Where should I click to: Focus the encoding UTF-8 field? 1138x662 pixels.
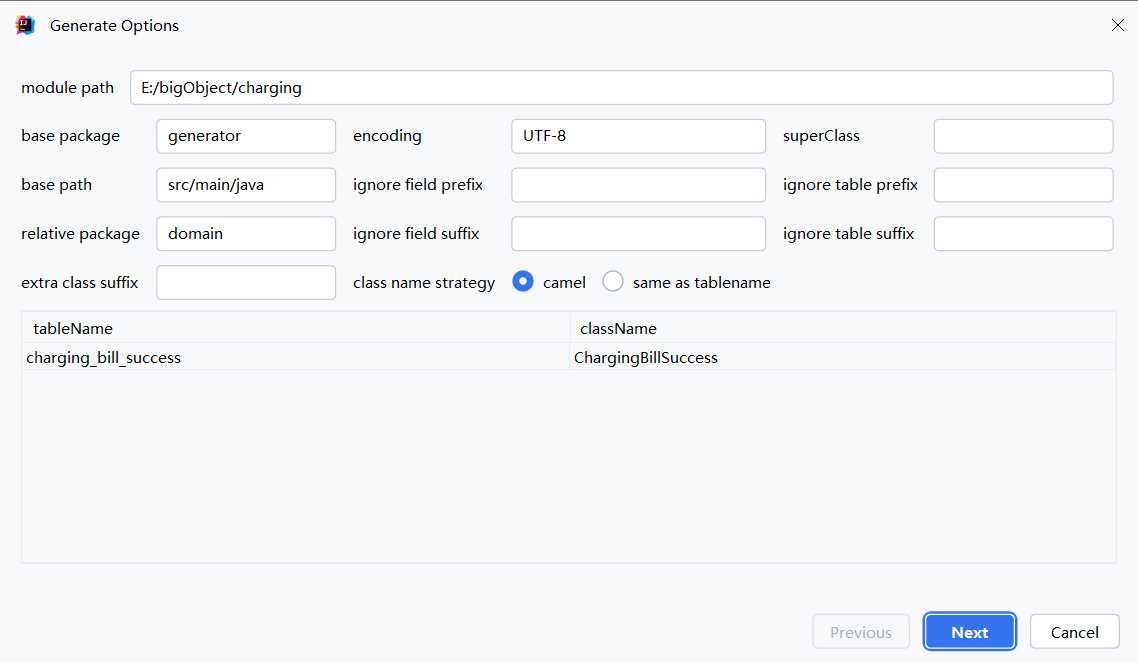point(638,136)
